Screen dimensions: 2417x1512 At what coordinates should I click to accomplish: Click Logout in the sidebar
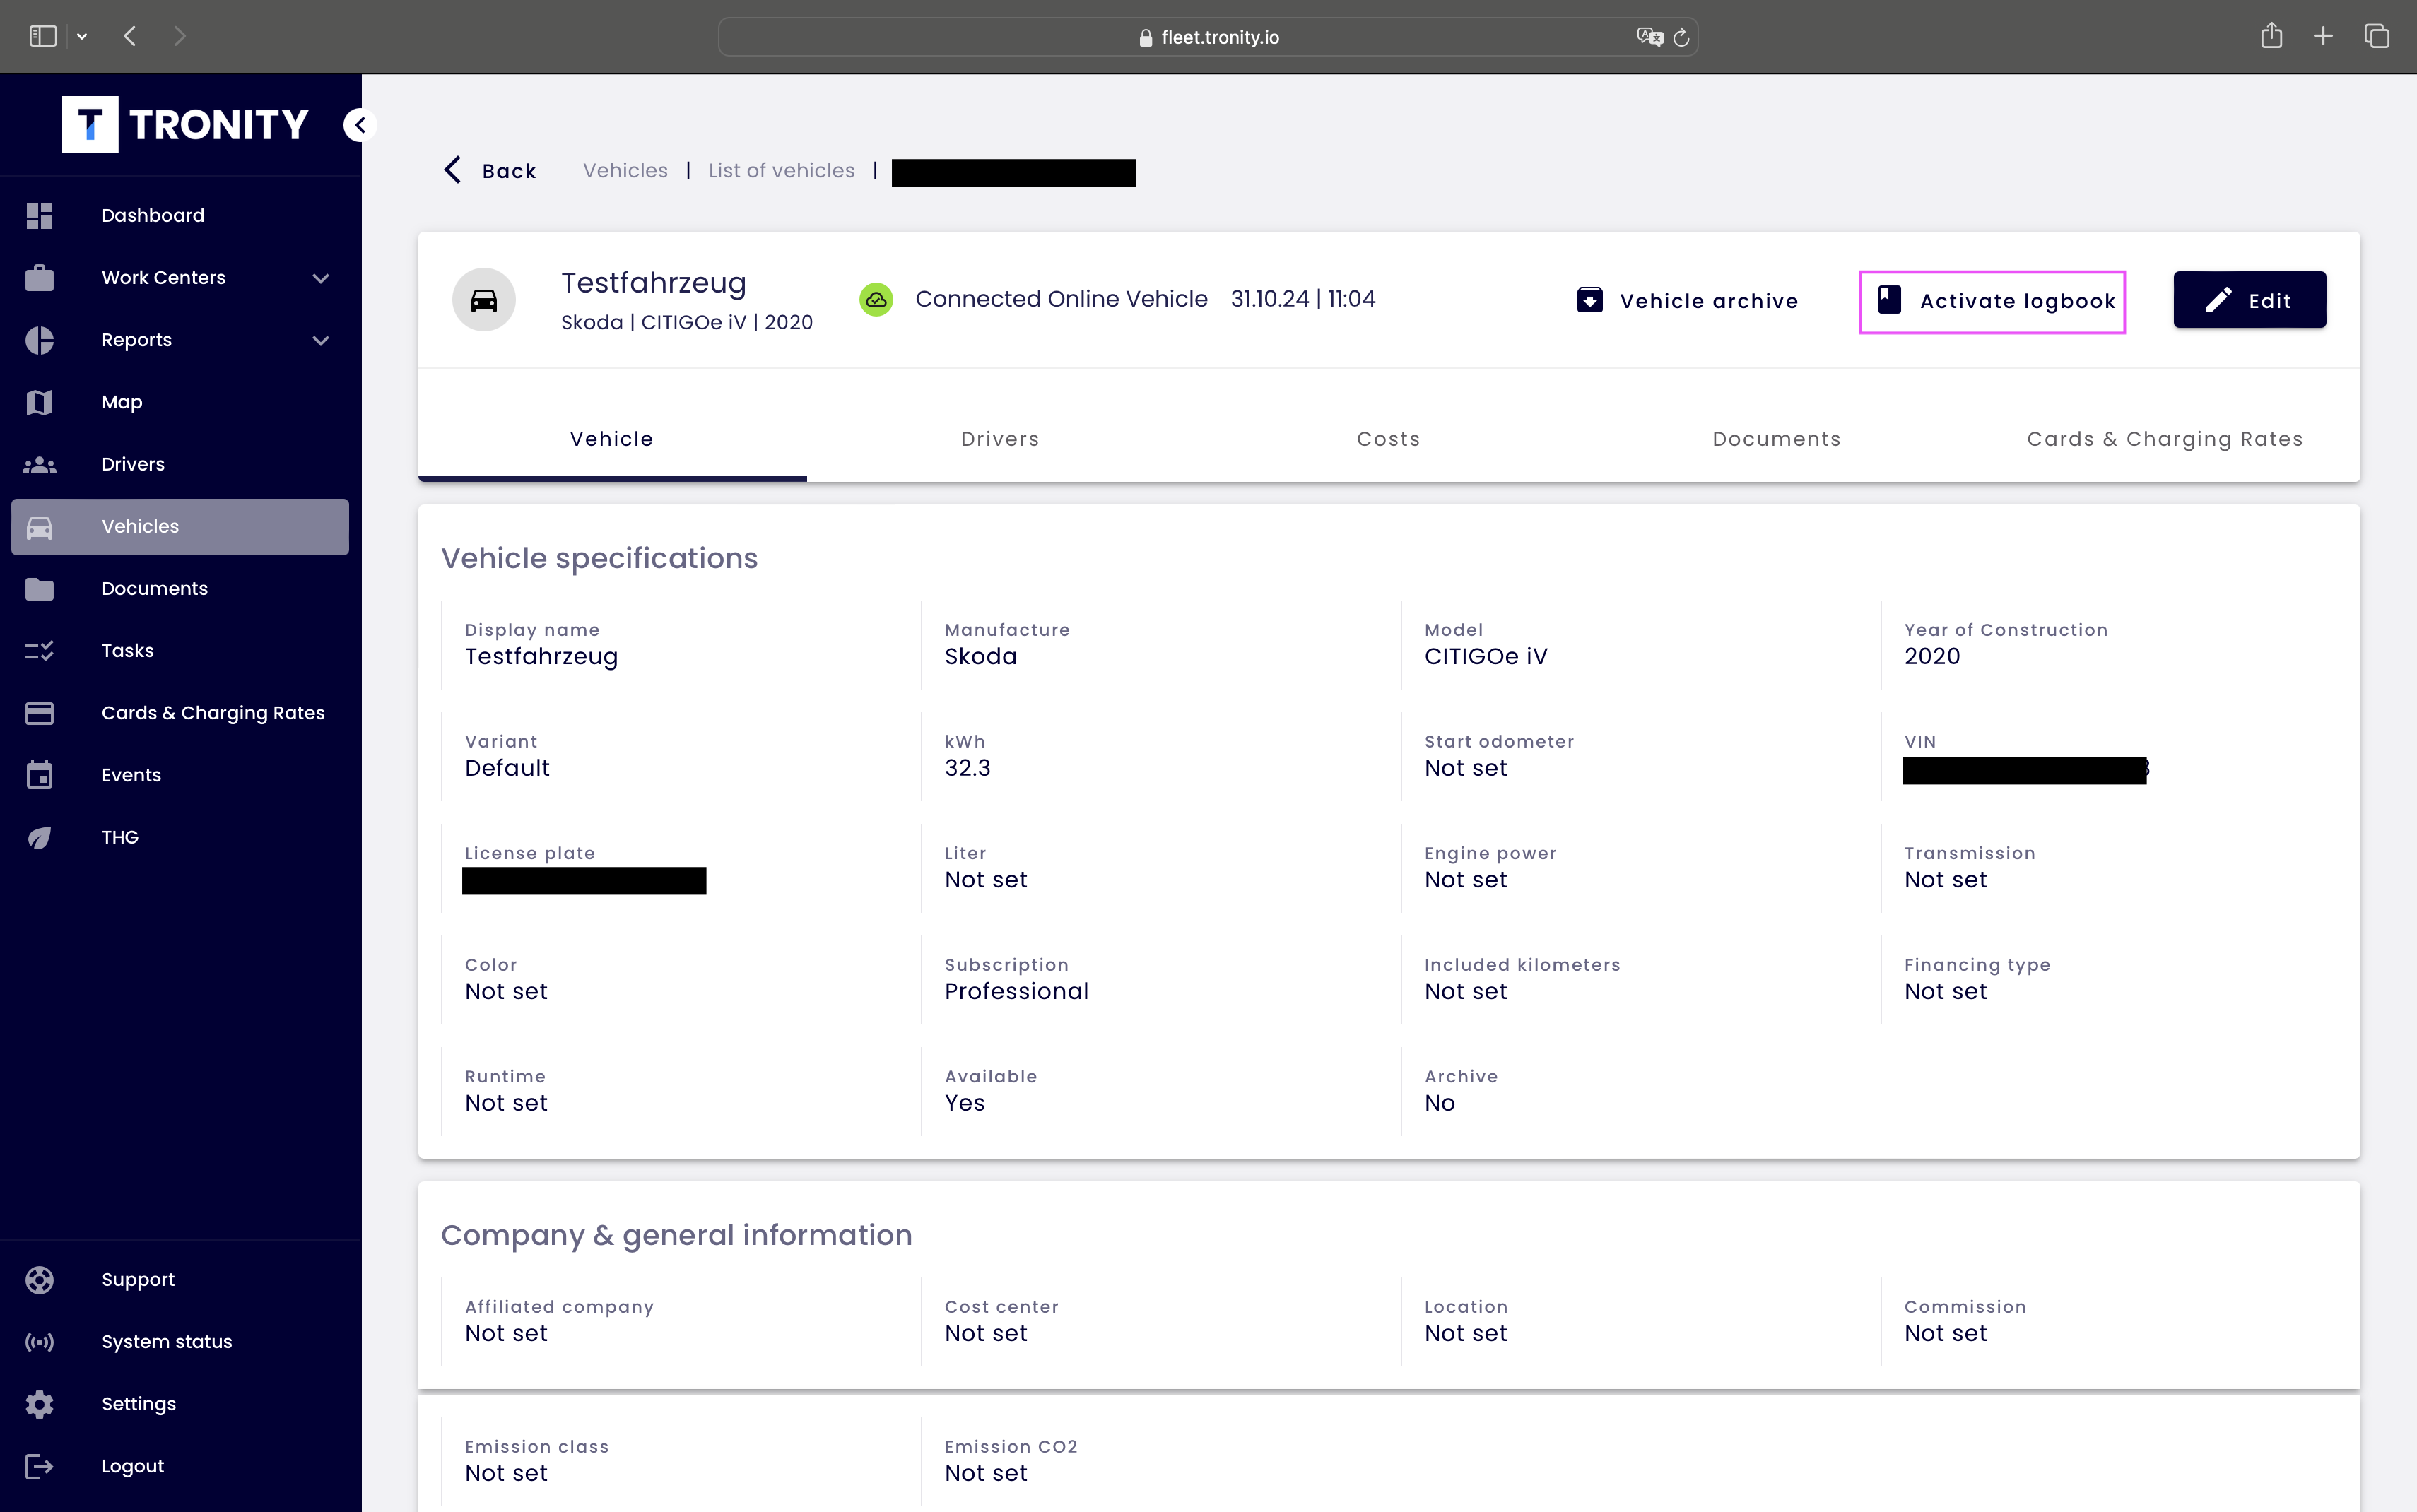pos(180,1466)
